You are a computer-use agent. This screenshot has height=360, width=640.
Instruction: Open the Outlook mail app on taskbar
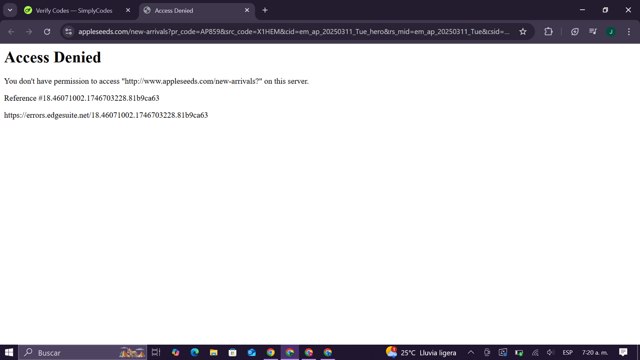(251, 352)
